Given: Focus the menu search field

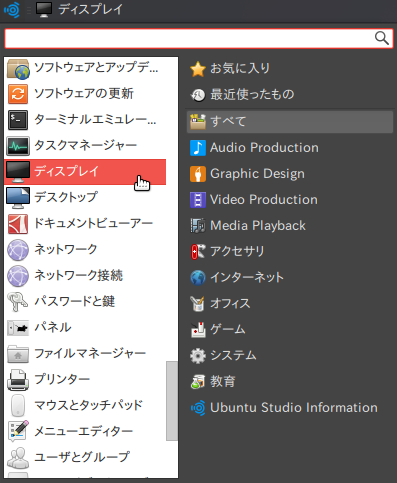Looking at the screenshot, I should pyautogui.click(x=199, y=38).
